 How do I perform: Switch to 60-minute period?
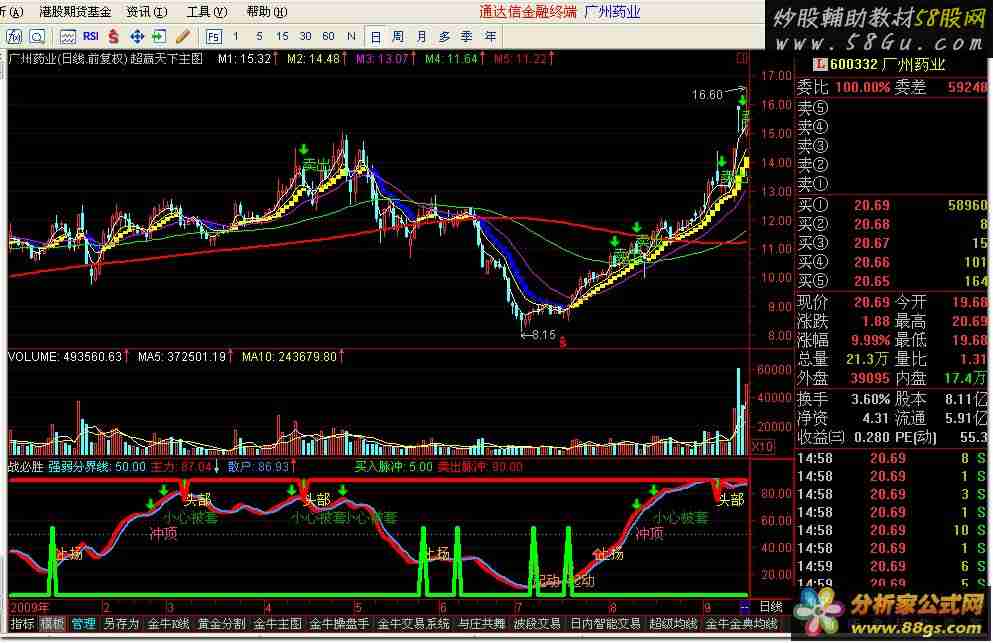click(x=328, y=36)
